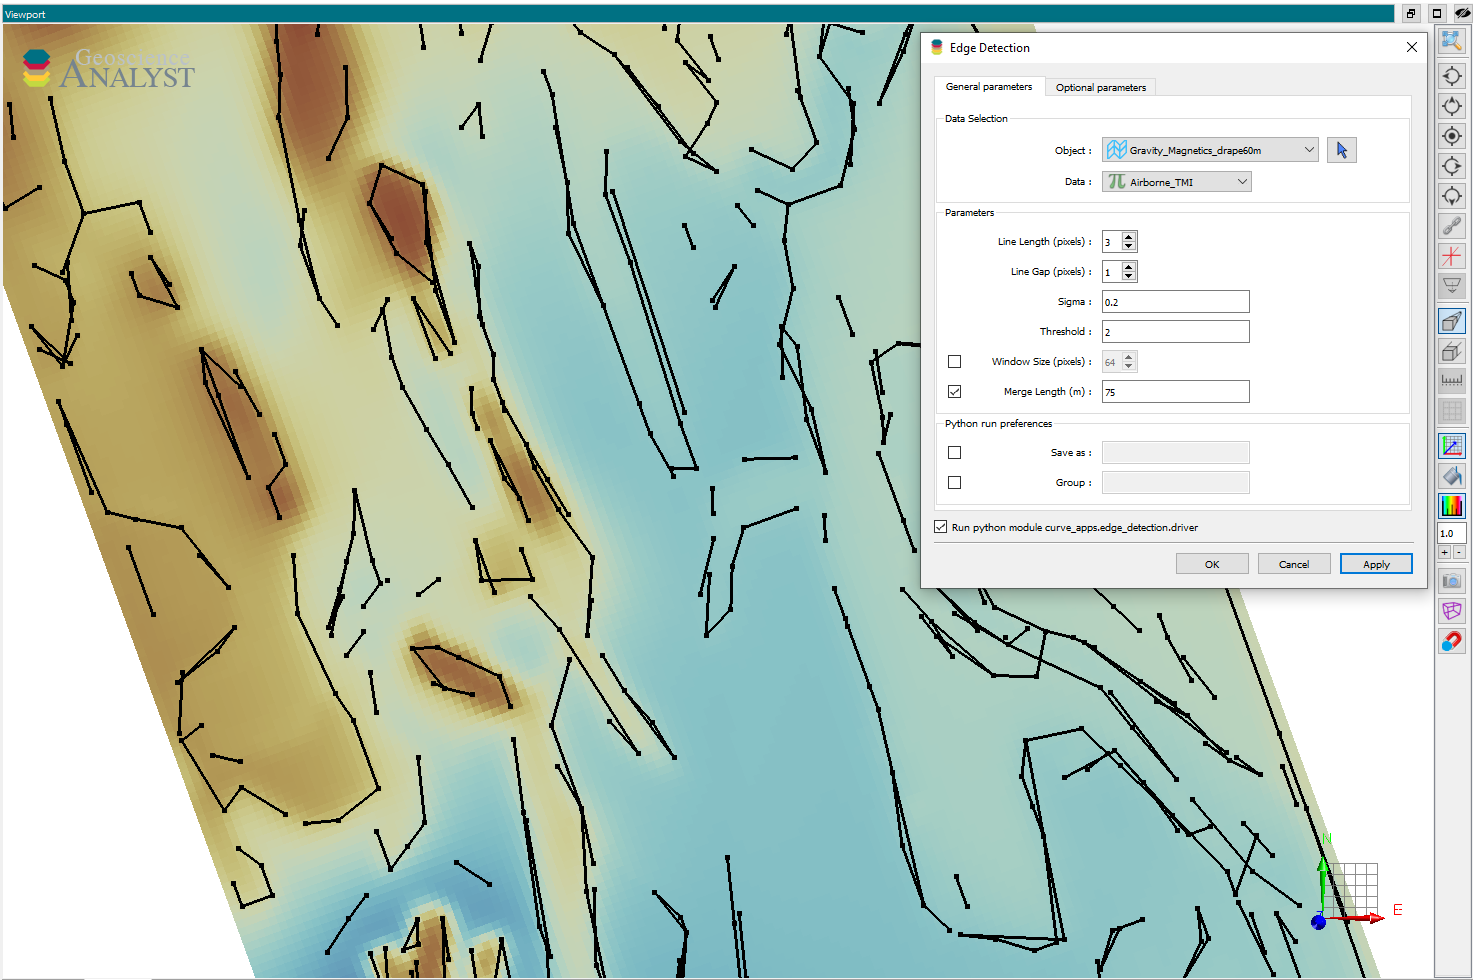Select the General parameters tab

pyautogui.click(x=988, y=87)
